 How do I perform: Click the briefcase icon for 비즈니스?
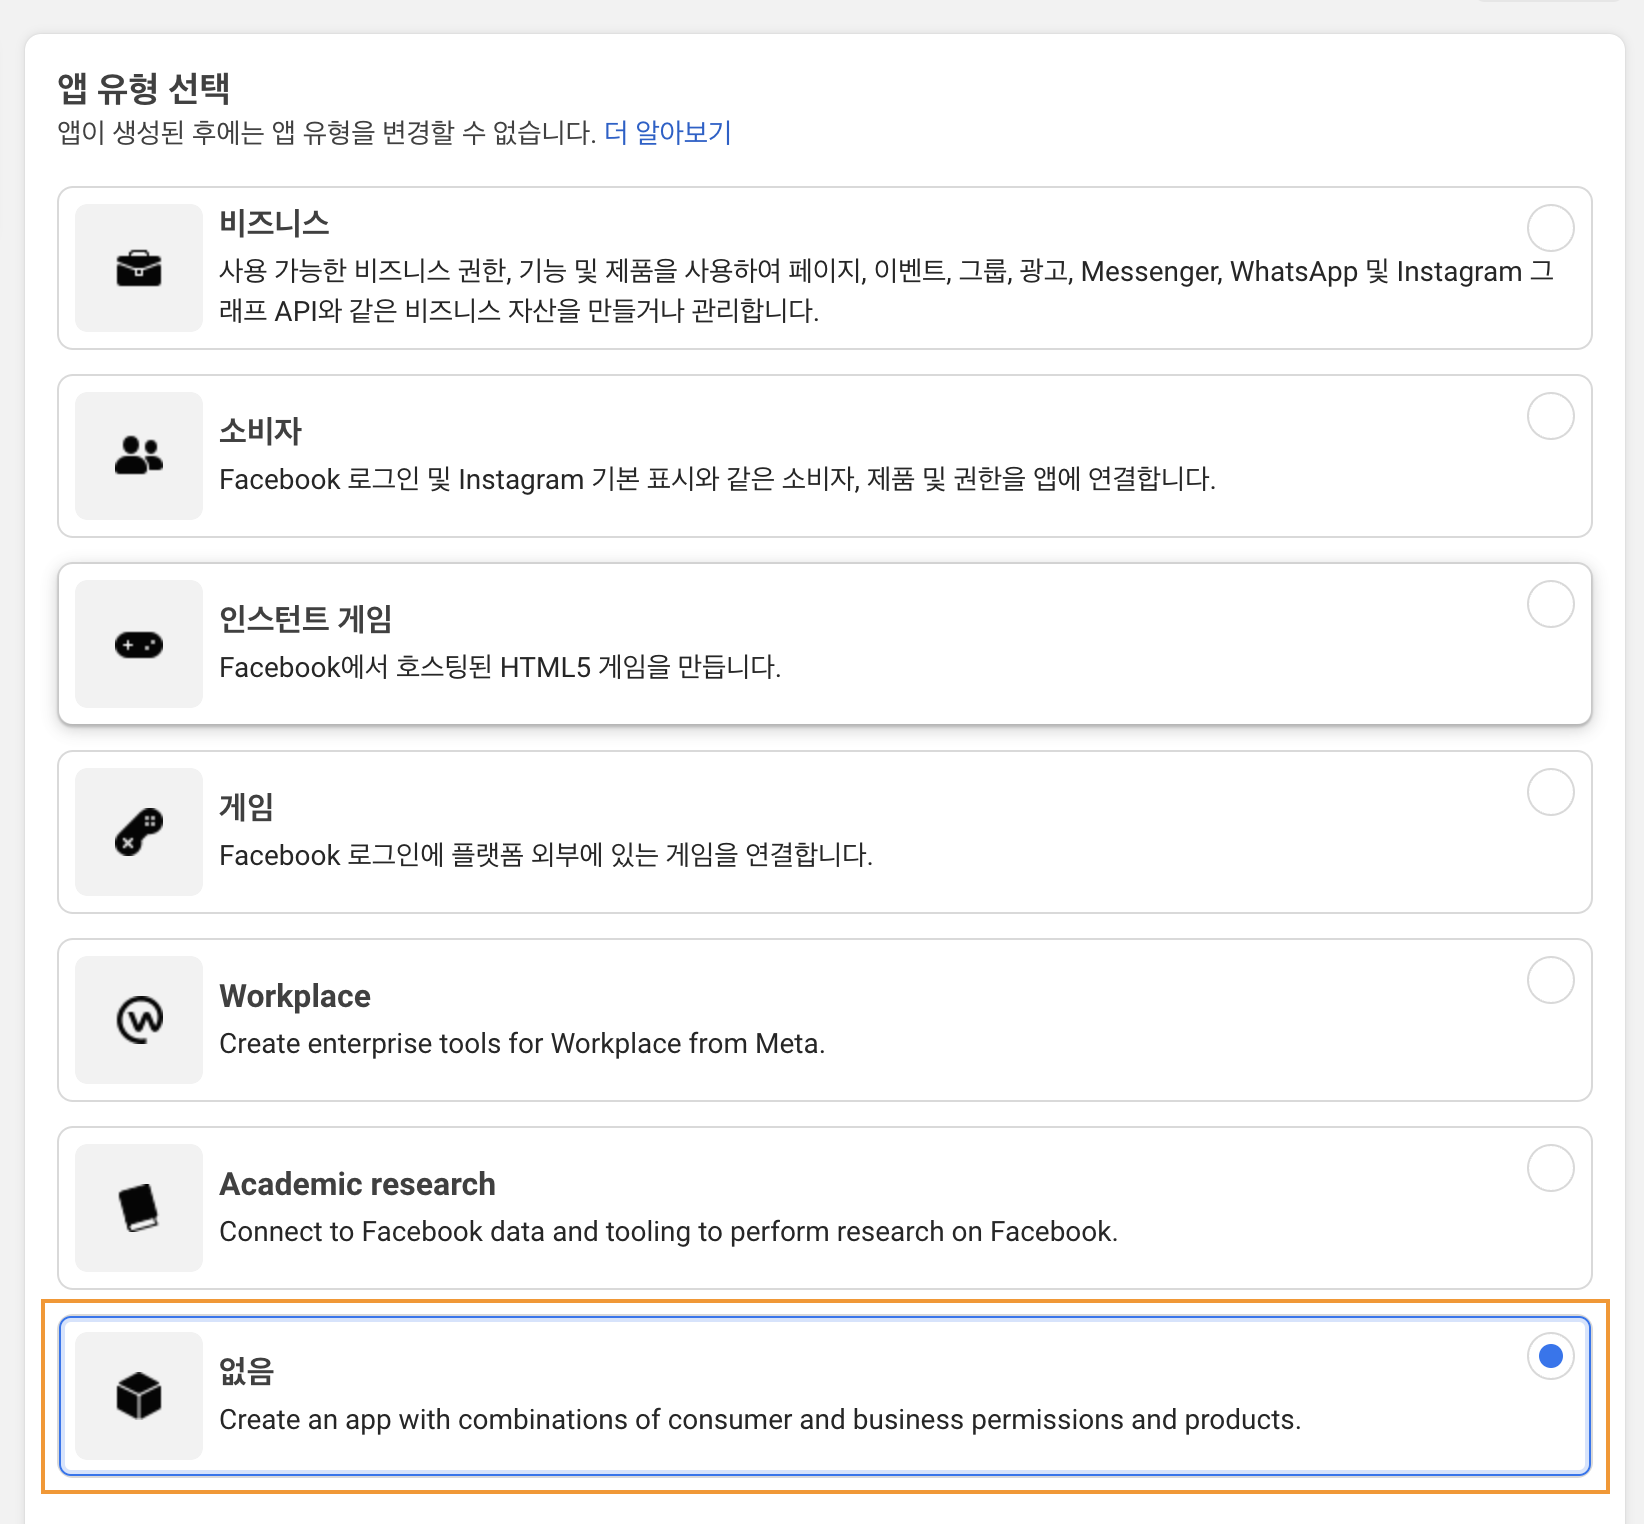(x=139, y=268)
